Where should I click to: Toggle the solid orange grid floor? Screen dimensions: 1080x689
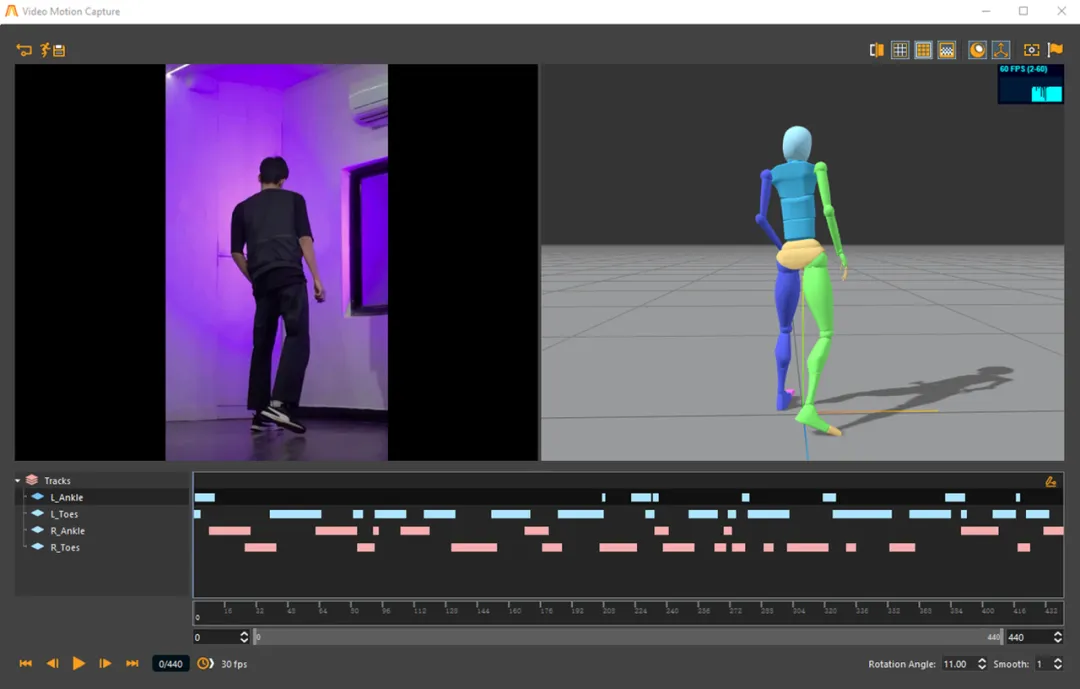point(923,50)
